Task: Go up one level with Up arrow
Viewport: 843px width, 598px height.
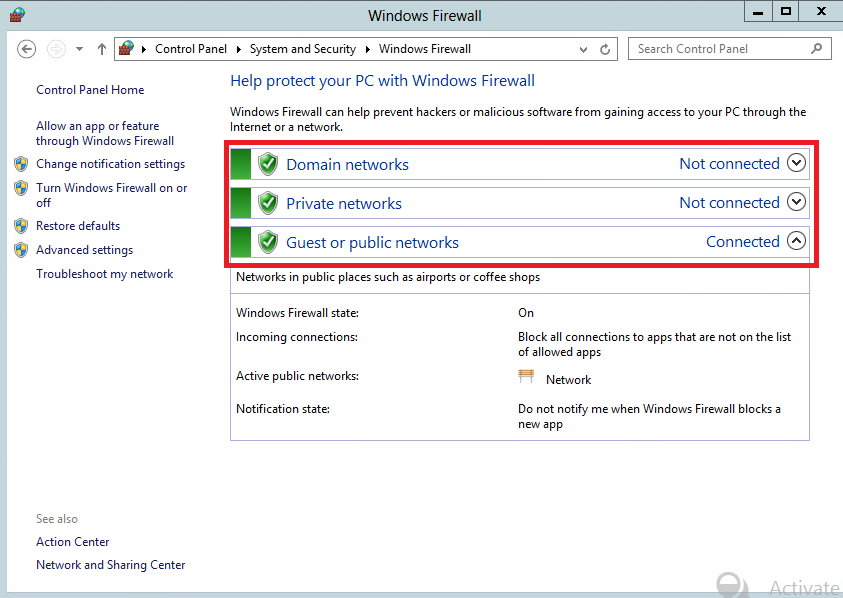Action: click(102, 49)
